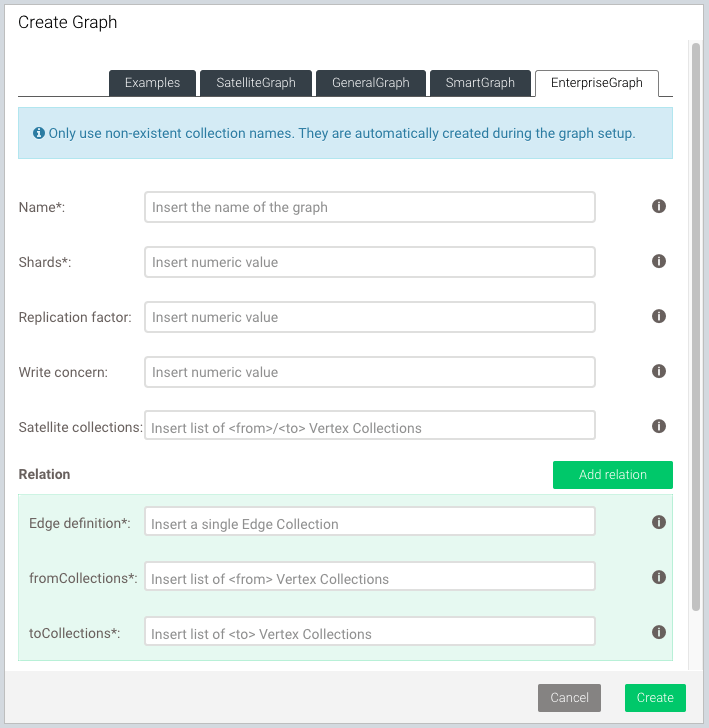Cancel the graph creation dialog
This screenshot has width=709, height=728.
pyautogui.click(x=569, y=698)
